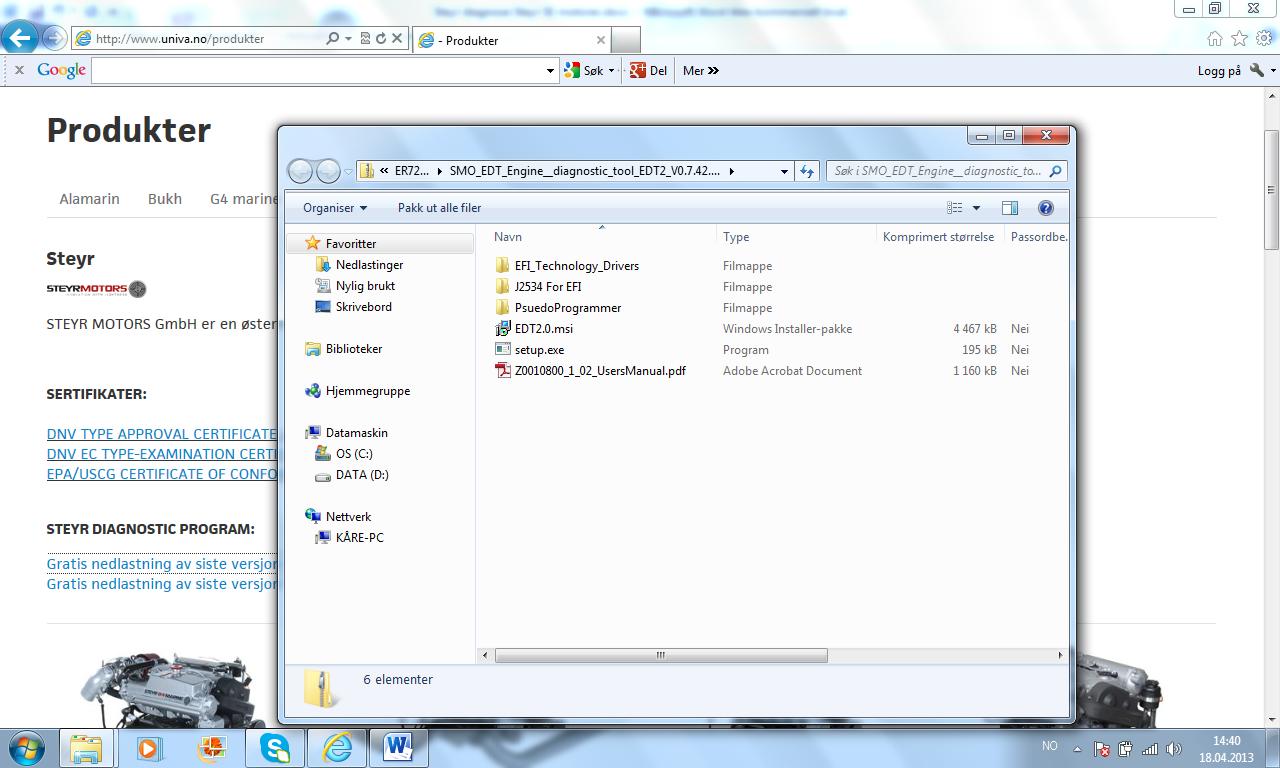Select EFI_Technology_Drivers folder
Screen dimensions: 1280x768
pyautogui.click(x=576, y=266)
